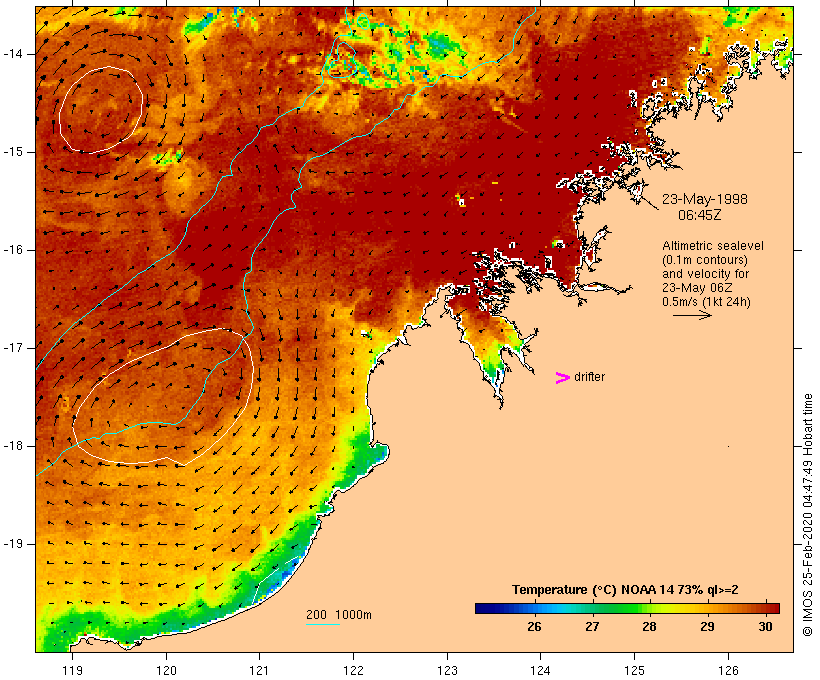Click the colorbar tick label '29'

[707, 626]
